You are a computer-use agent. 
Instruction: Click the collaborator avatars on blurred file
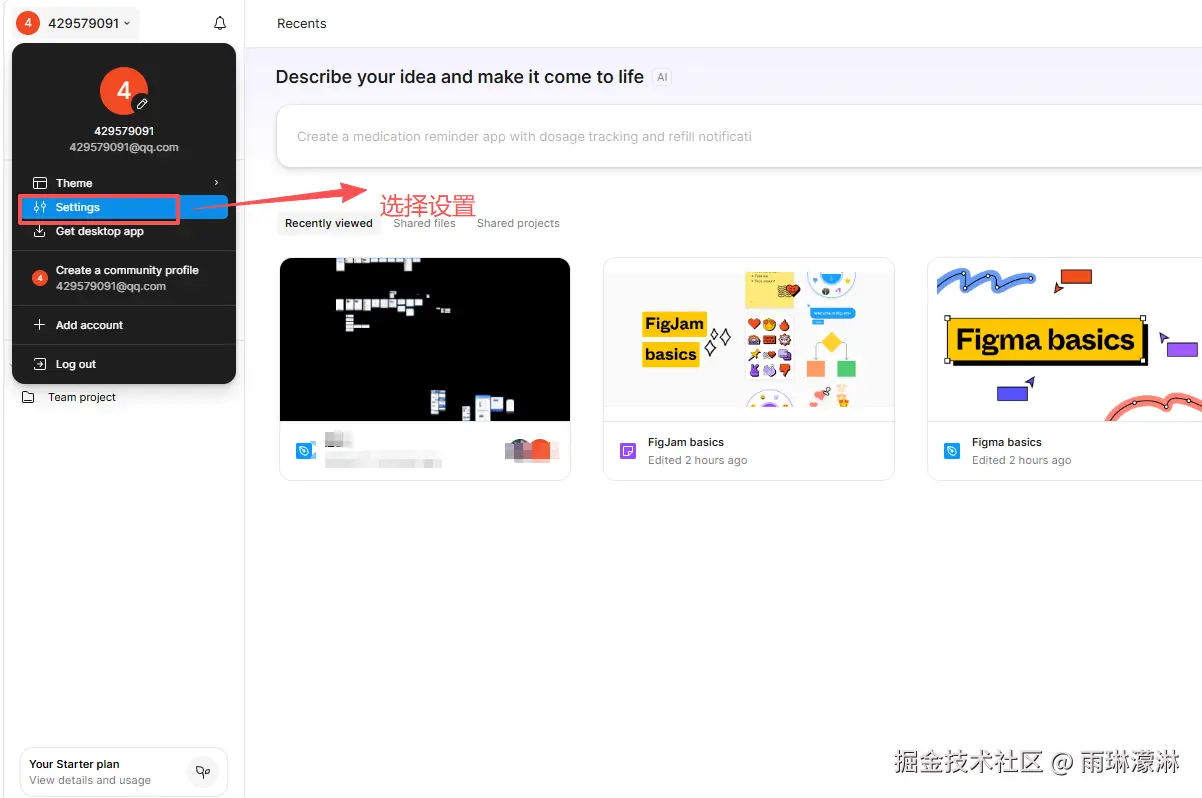[530, 450]
